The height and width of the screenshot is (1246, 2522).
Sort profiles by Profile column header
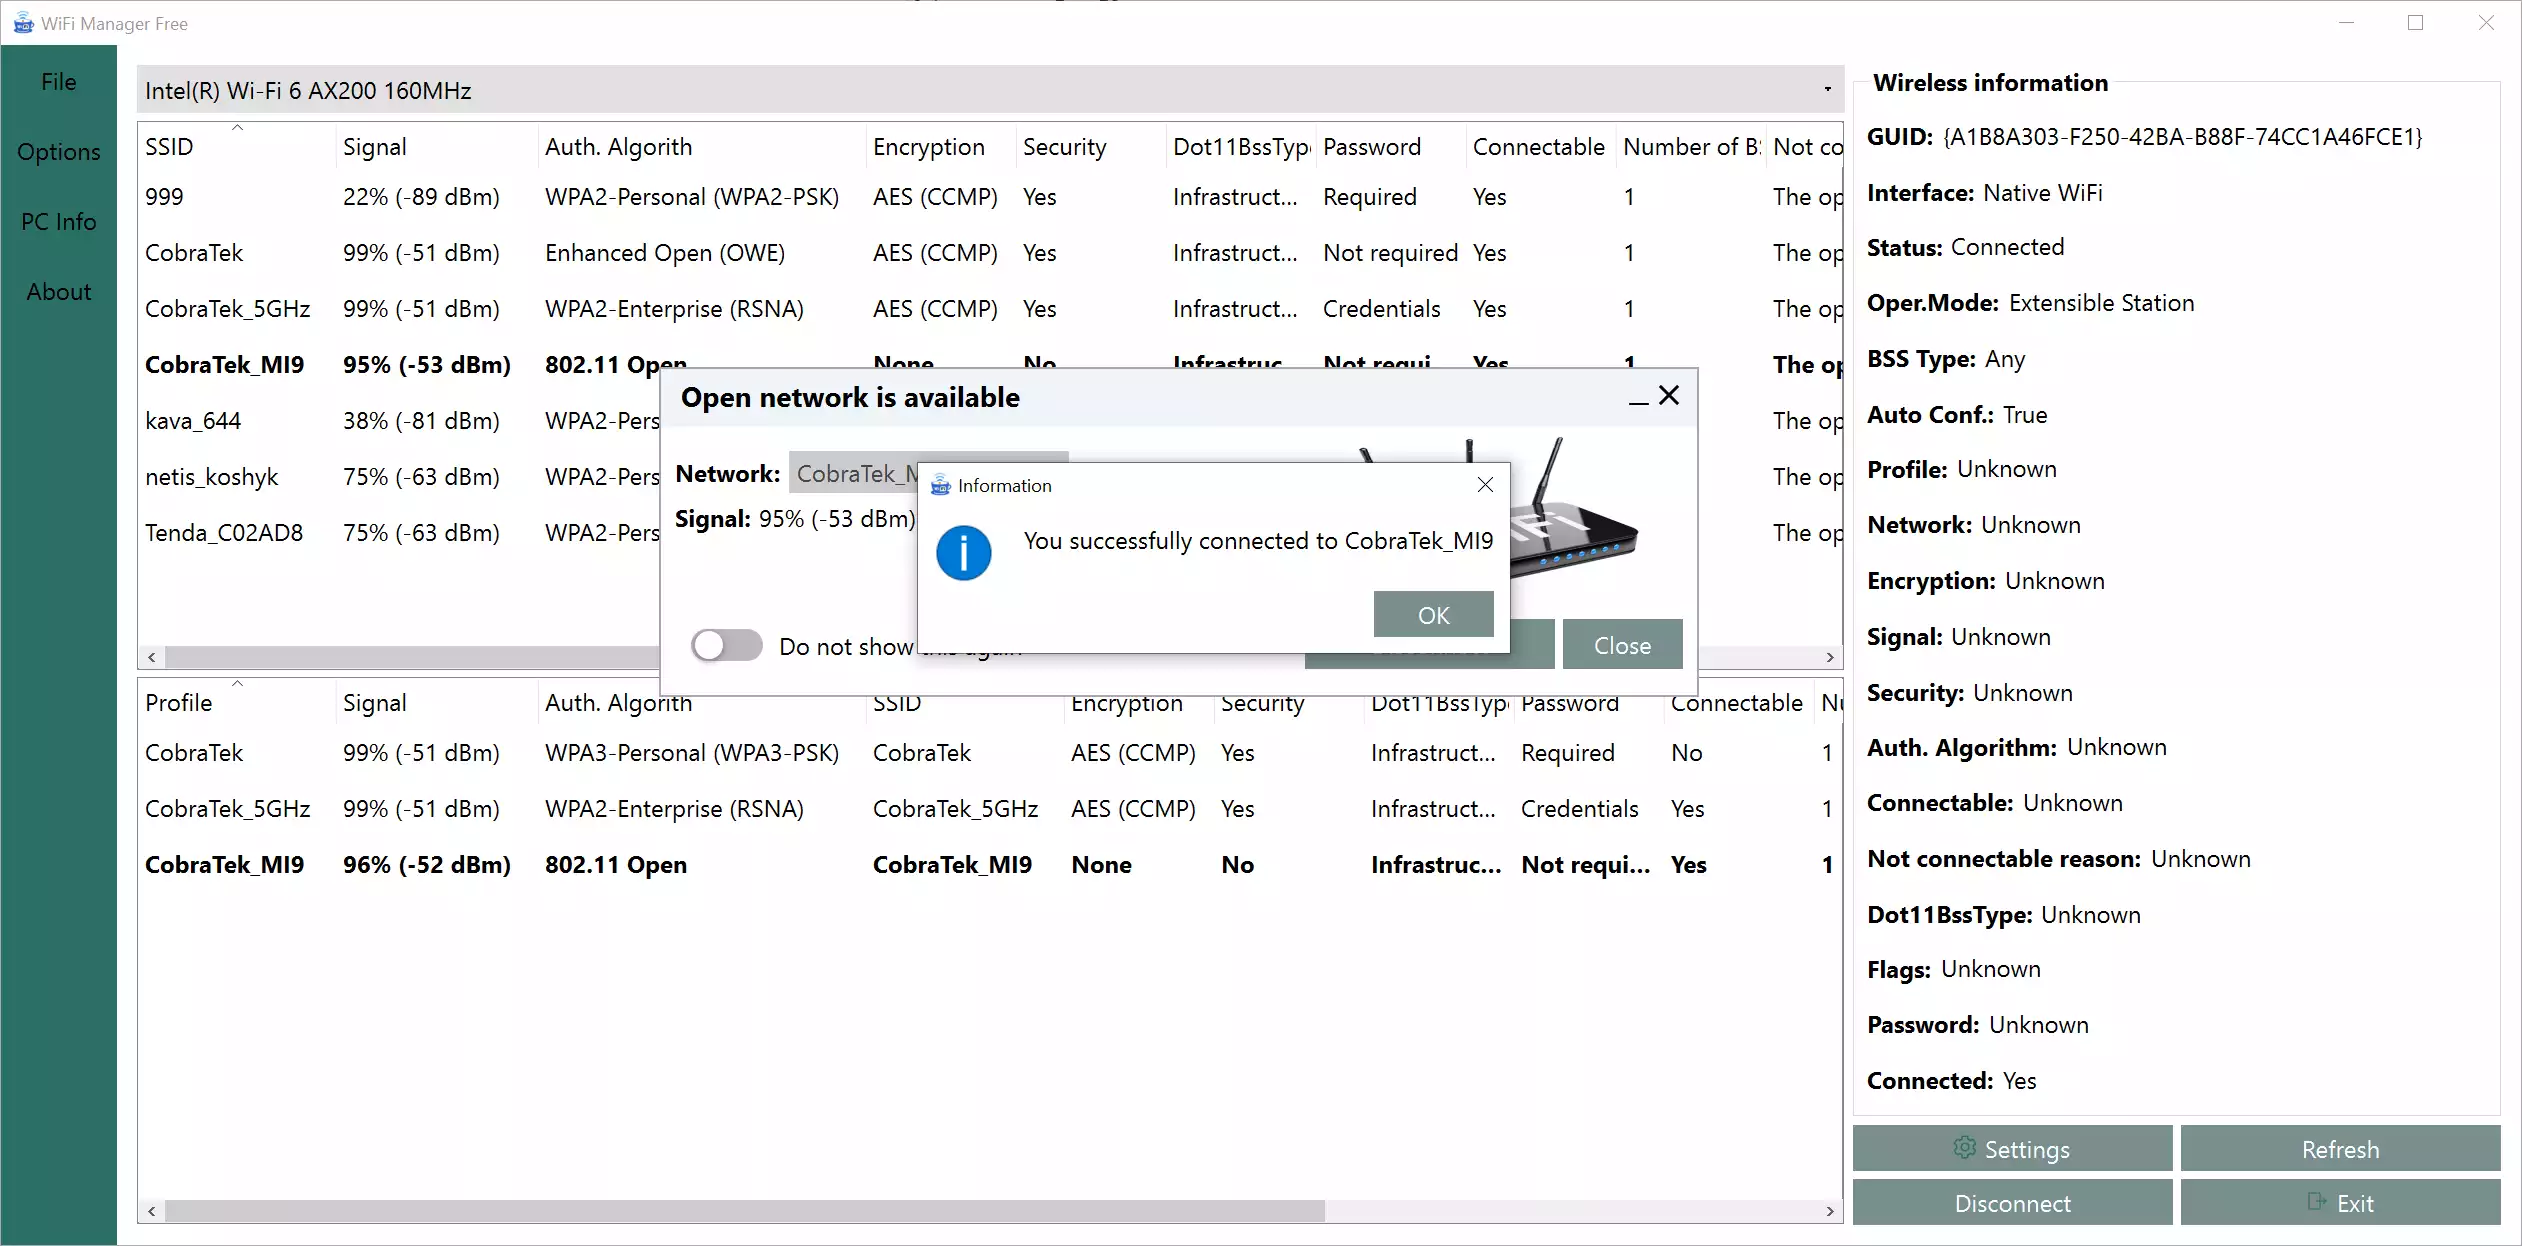coord(236,703)
